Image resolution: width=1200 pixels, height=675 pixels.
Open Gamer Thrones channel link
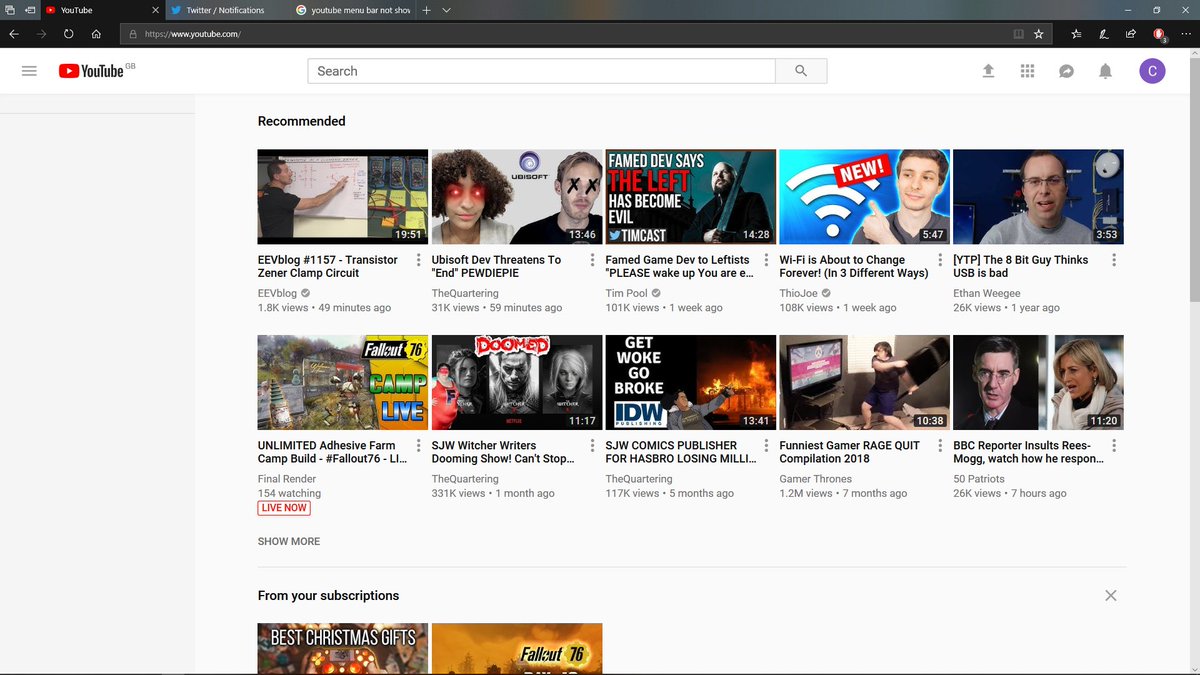[816, 479]
